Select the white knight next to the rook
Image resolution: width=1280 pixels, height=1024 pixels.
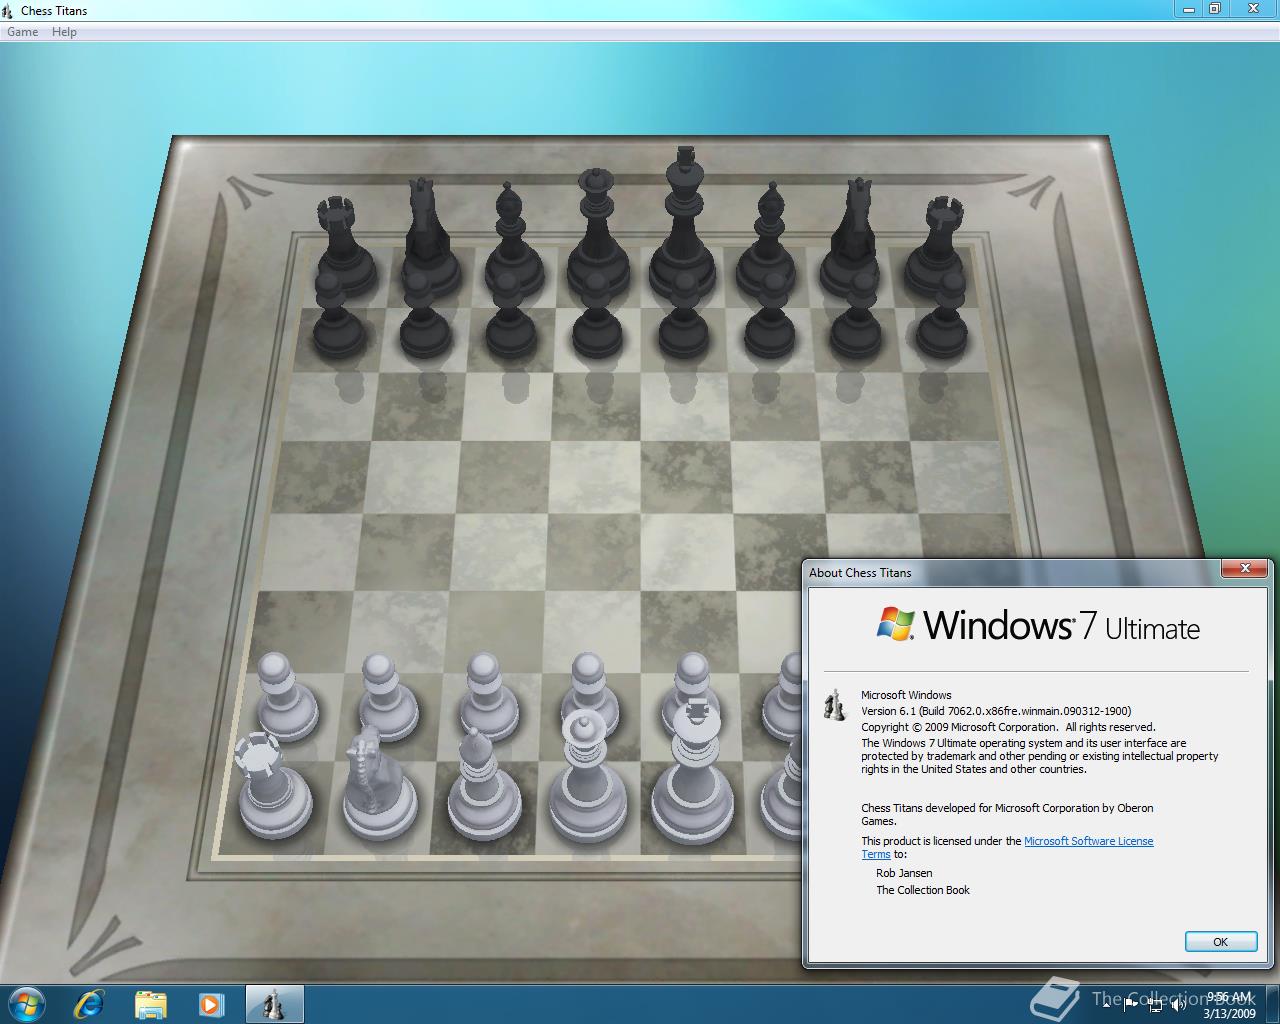(x=378, y=787)
